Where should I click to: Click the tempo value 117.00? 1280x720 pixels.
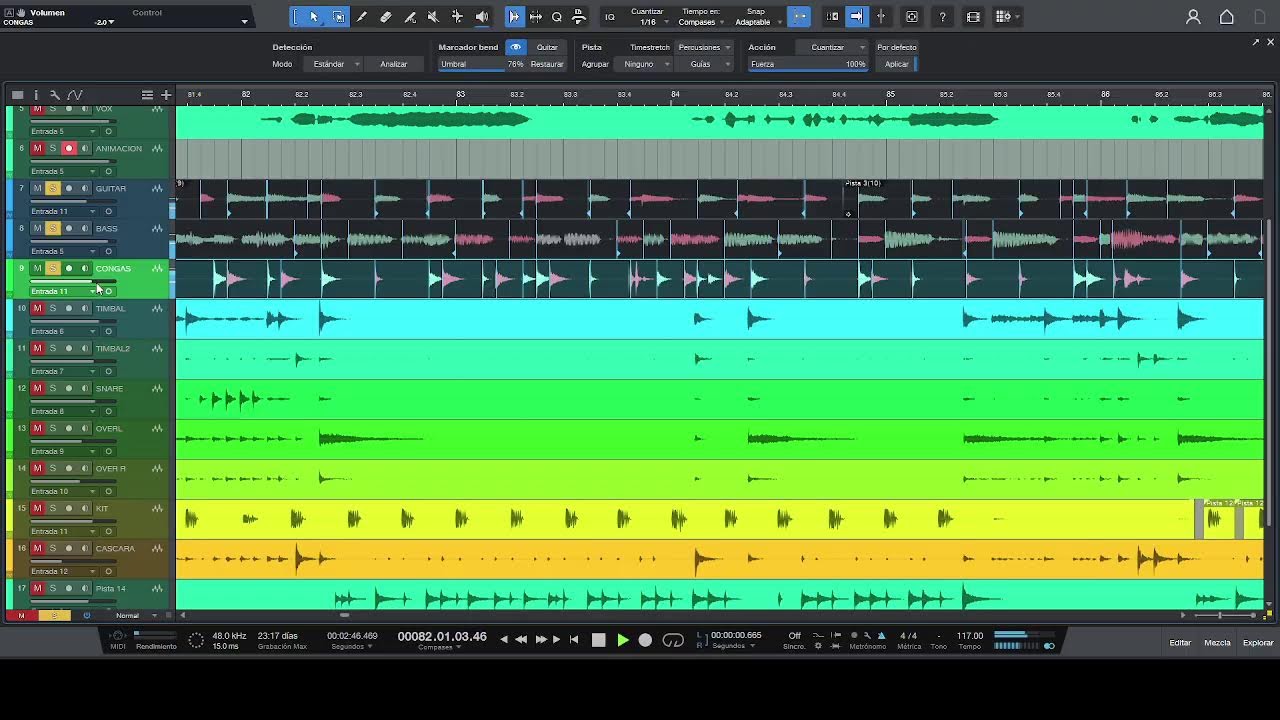(969, 636)
